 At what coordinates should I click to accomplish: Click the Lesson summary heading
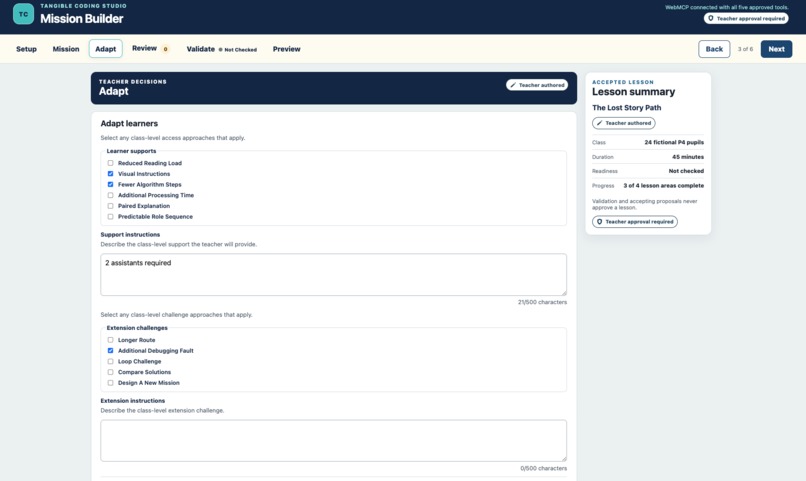[633, 92]
